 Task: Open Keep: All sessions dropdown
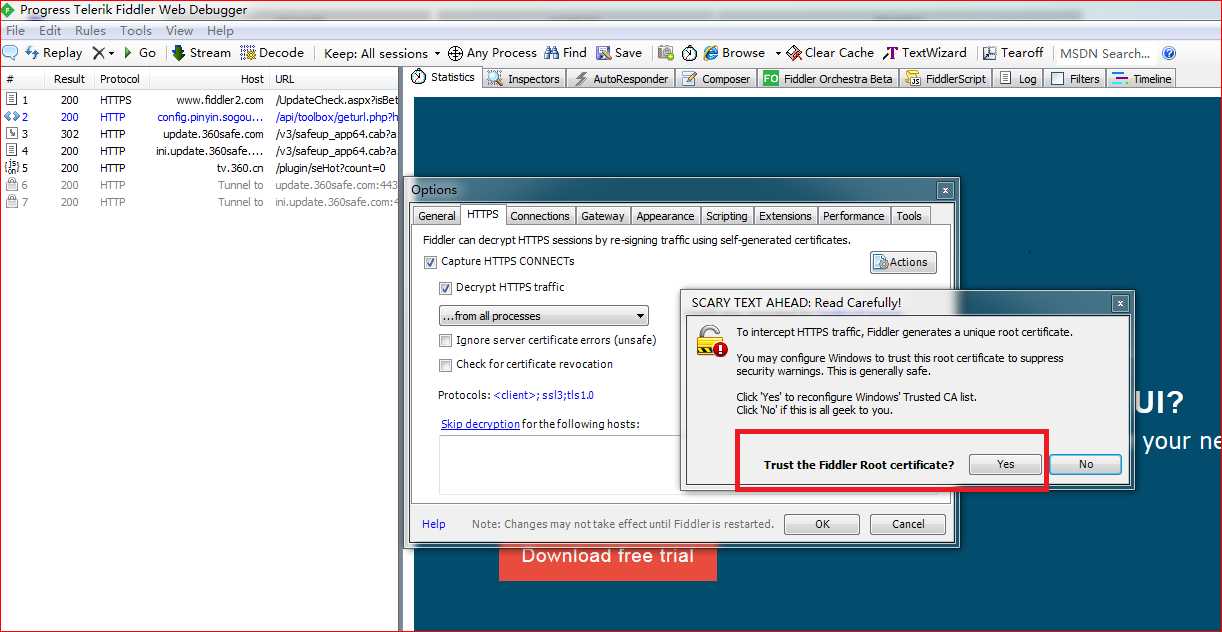click(382, 53)
